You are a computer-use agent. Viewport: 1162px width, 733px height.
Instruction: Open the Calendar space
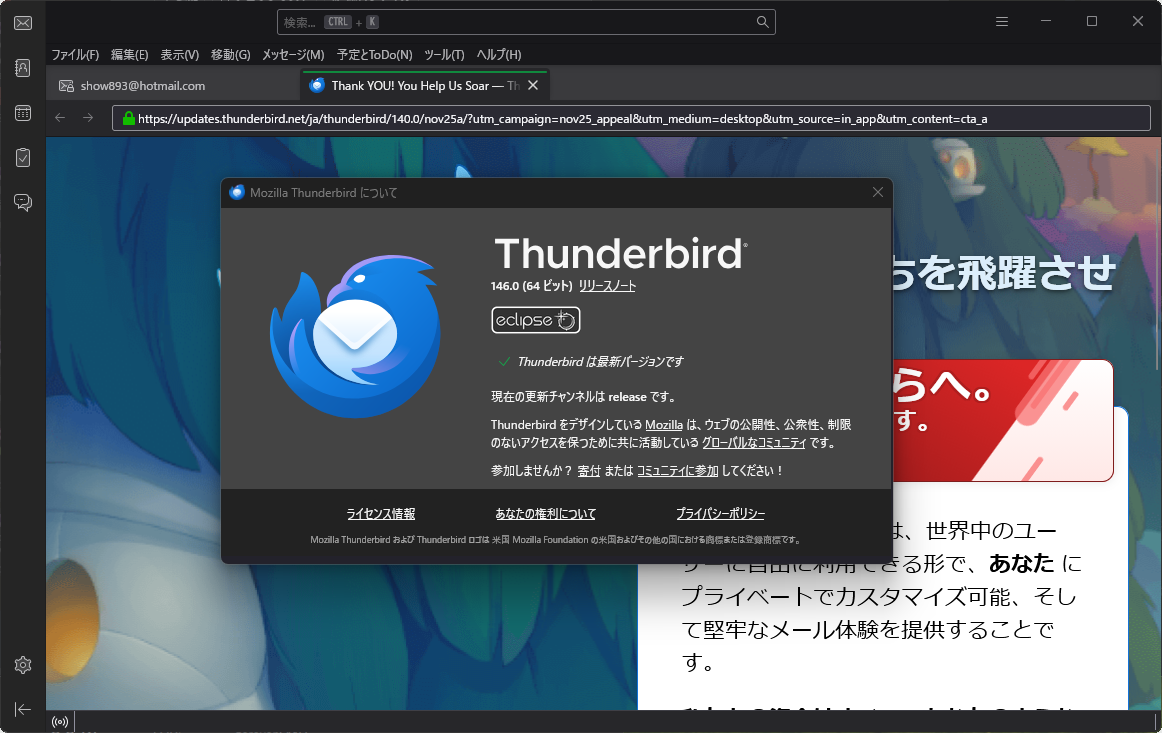click(x=22, y=112)
